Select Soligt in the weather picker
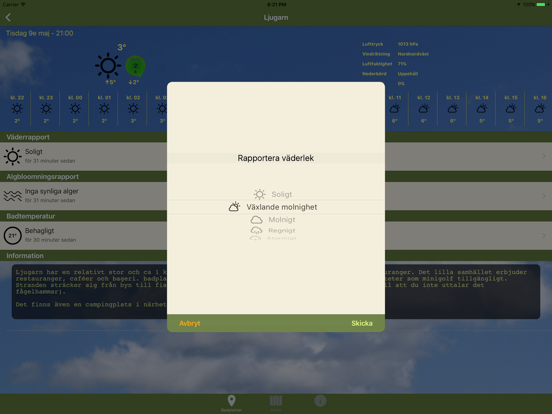The height and width of the screenshot is (414, 552). [276, 194]
